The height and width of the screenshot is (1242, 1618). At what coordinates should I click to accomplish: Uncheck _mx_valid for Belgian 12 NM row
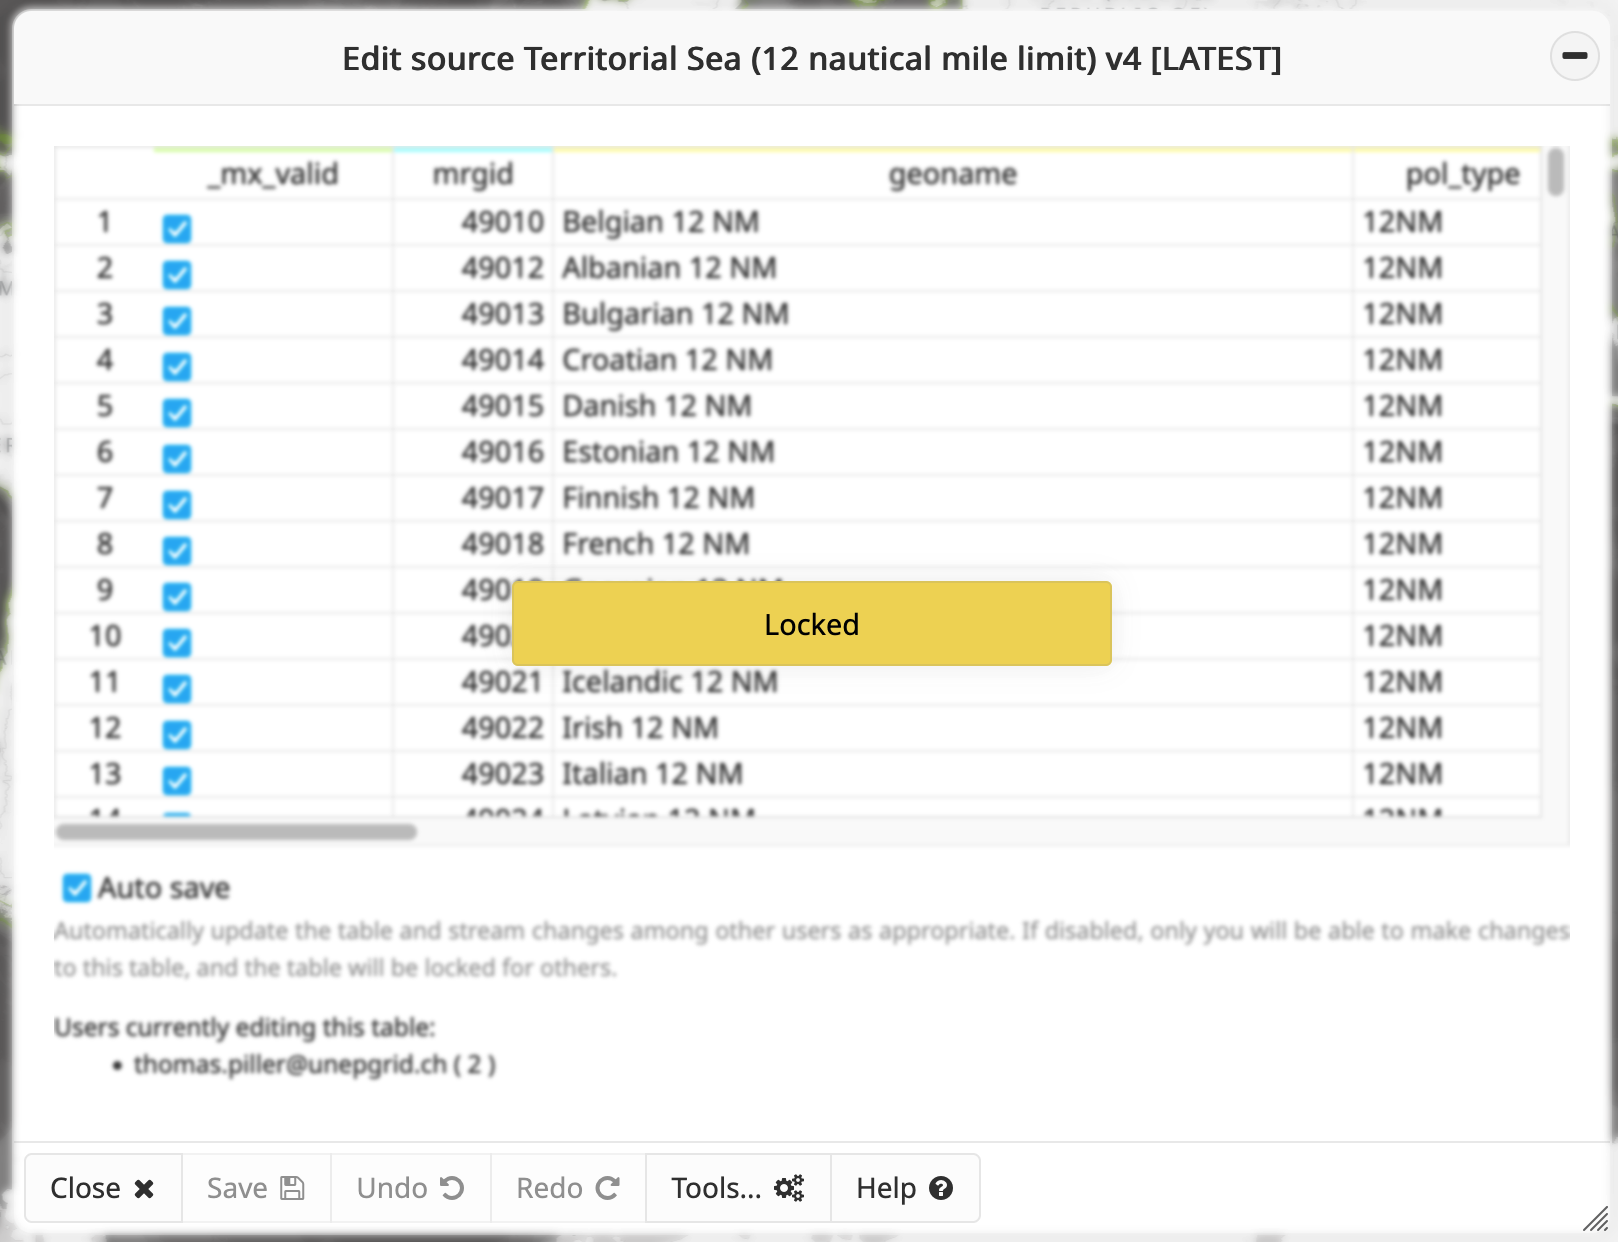[177, 229]
